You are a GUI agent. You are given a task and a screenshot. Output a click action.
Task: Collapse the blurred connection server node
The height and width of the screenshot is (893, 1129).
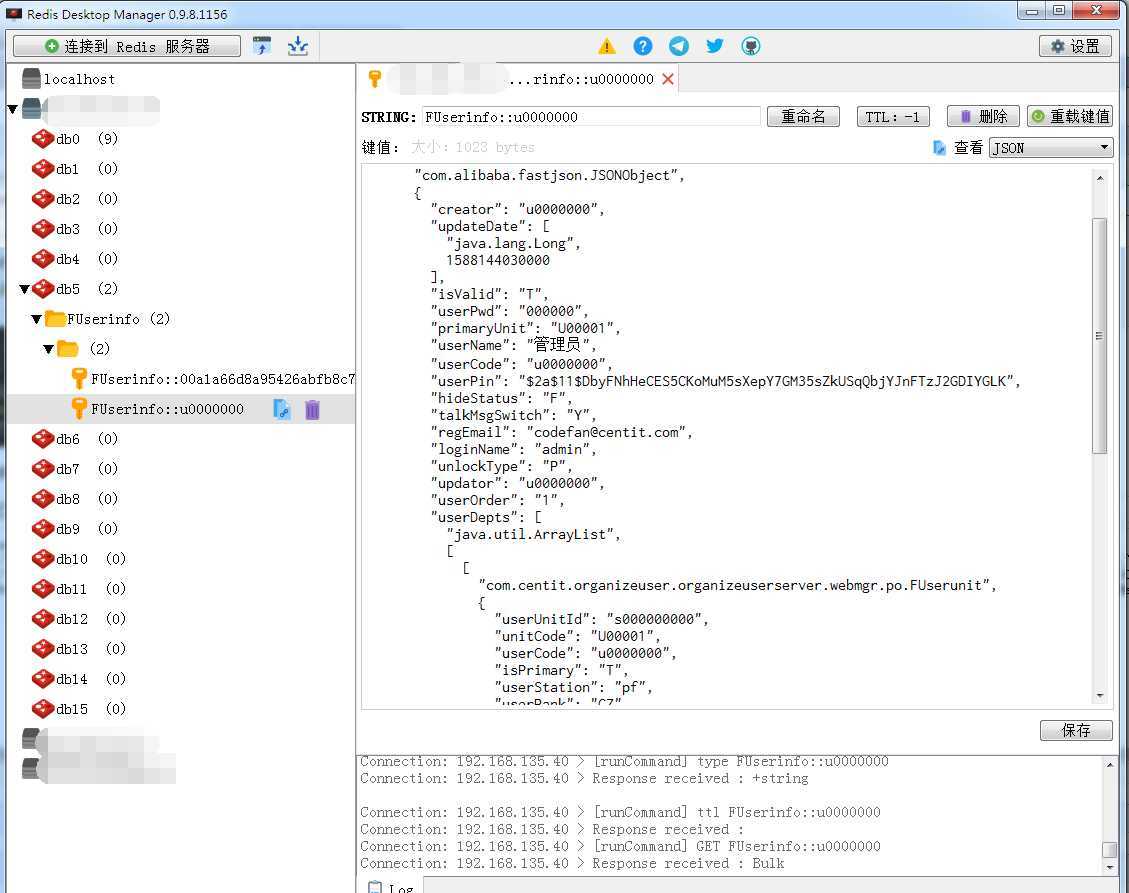coord(12,109)
